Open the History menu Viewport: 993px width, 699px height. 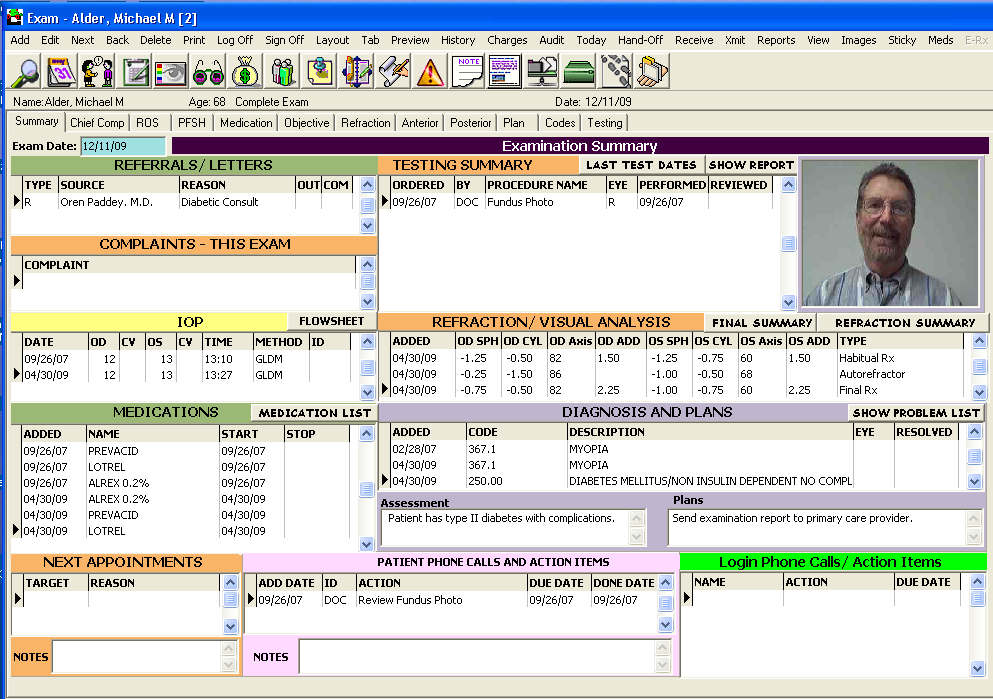[x=458, y=40]
